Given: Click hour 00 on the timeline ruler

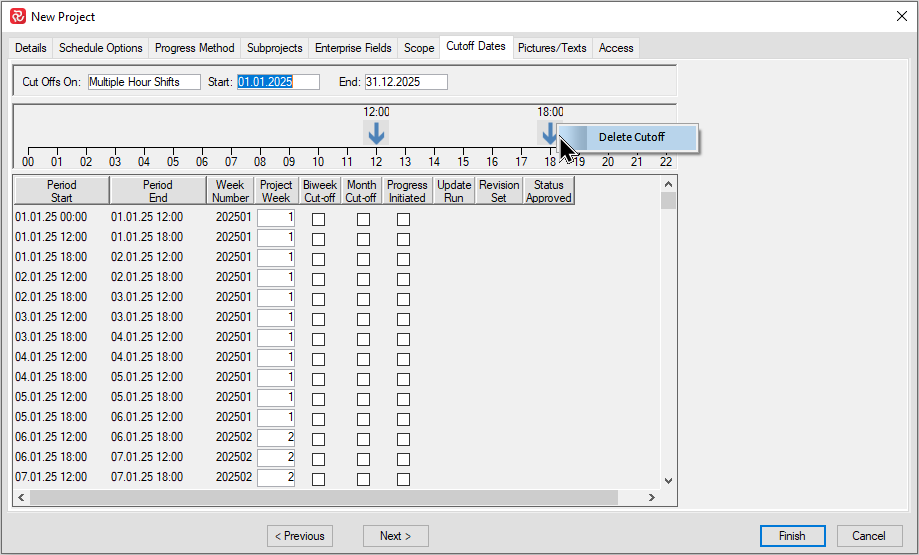Looking at the screenshot, I should (x=28, y=162).
